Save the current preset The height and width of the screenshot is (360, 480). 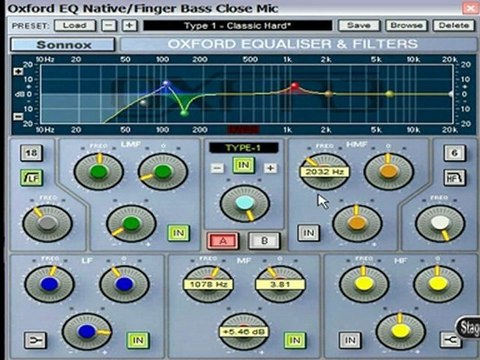[x=359, y=26]
